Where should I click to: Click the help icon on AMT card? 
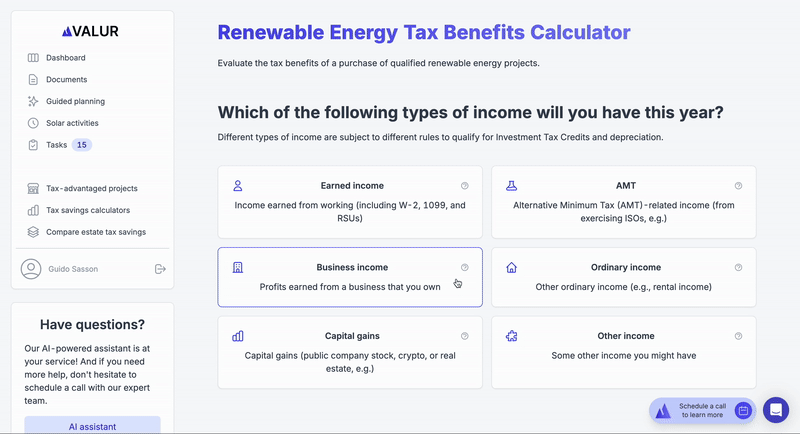coord(738,186)
